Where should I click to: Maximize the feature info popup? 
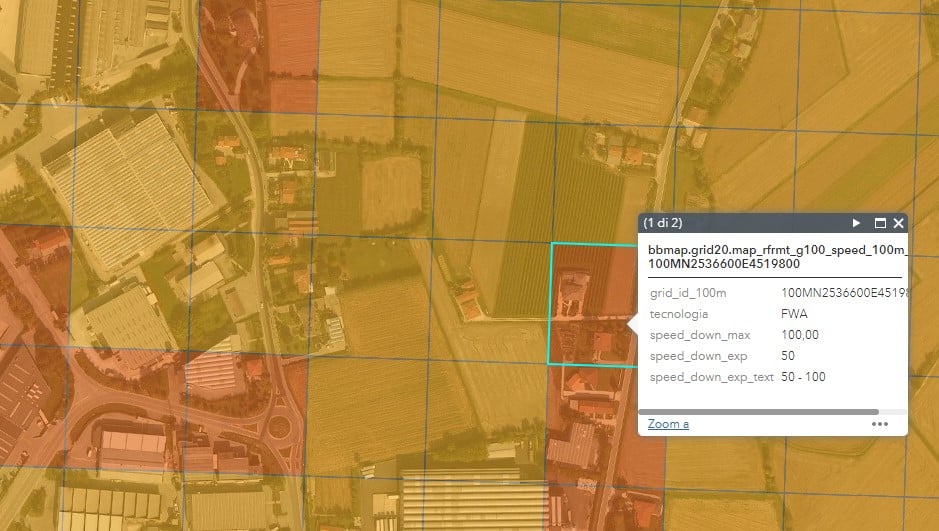[x=880, y=223]
